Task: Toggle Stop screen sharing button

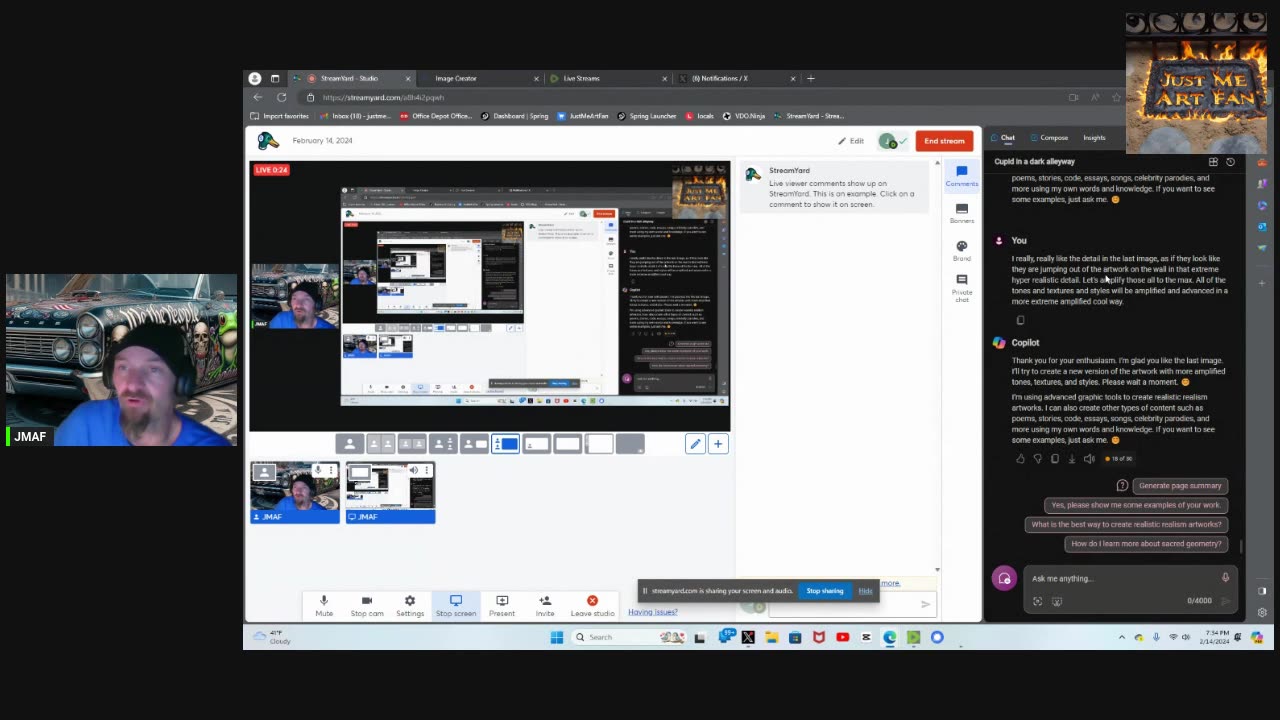Action: click(x=456, y=606)
